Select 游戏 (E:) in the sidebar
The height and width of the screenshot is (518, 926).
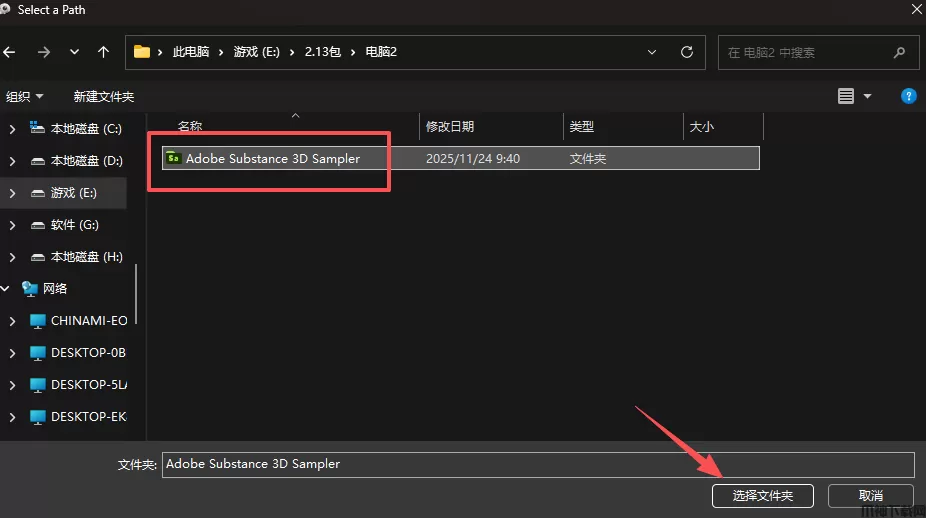[x=73, y=193]
